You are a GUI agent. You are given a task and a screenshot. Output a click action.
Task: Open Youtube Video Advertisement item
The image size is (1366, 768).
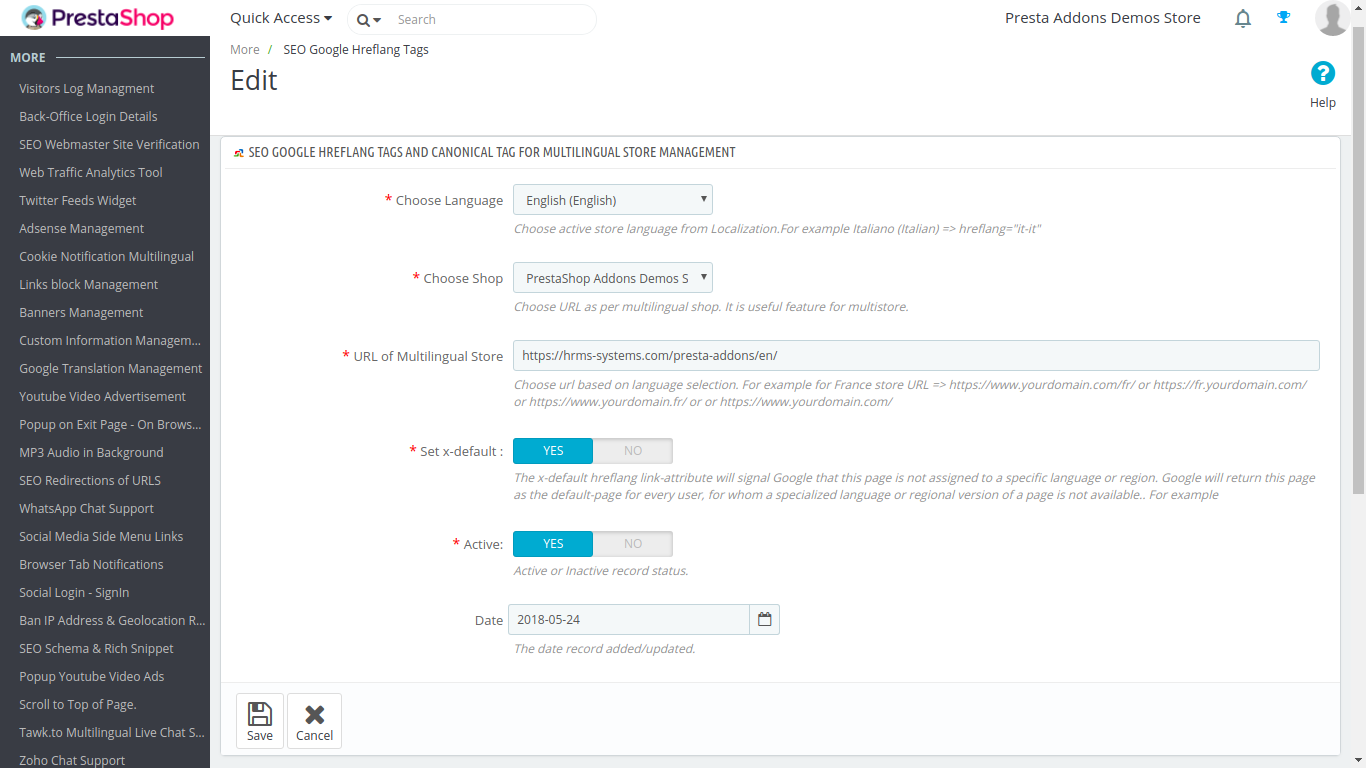pos(103,396)
